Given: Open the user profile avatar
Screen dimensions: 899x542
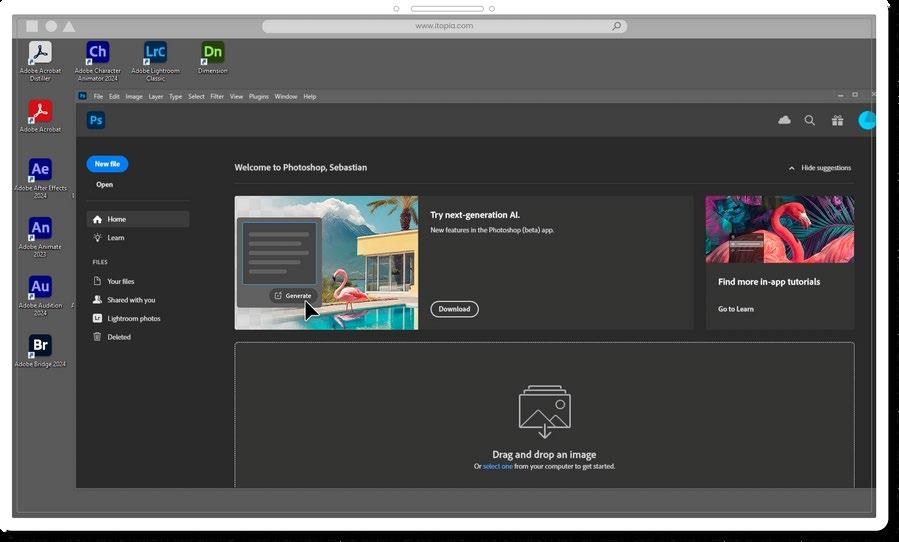Looking at the screenshot, I should click(866, 120).
